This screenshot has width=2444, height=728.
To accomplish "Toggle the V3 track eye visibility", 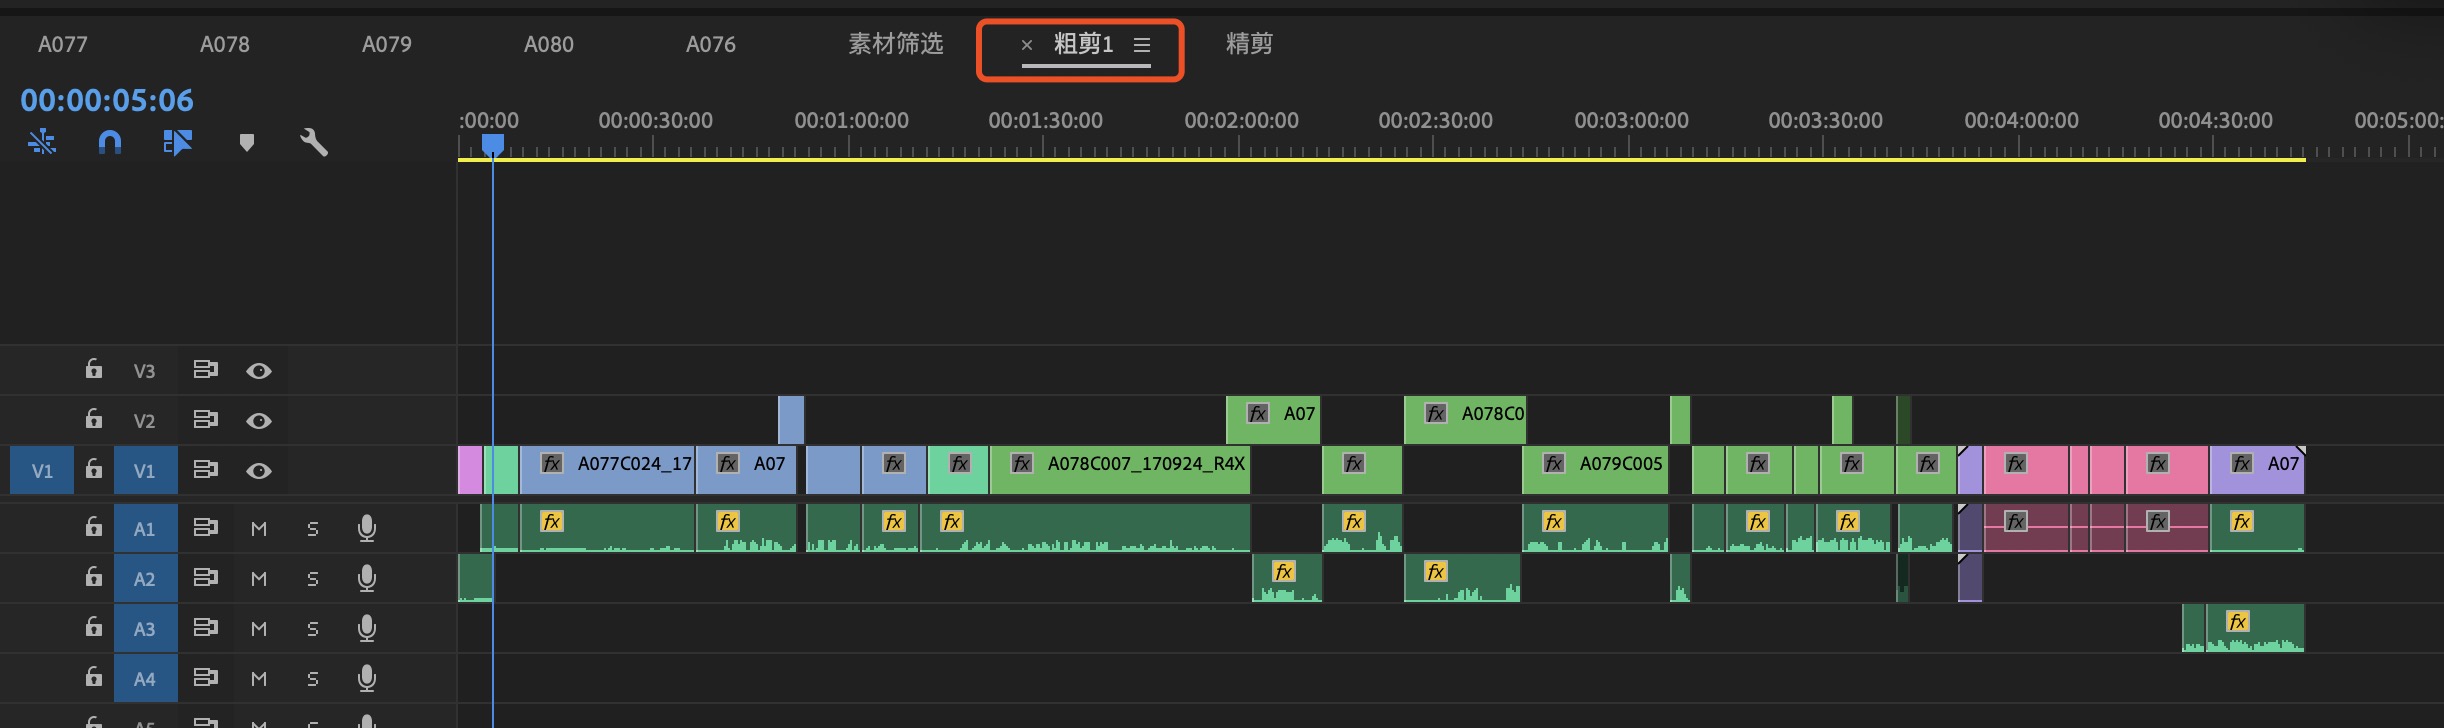I will coord(259,371).
